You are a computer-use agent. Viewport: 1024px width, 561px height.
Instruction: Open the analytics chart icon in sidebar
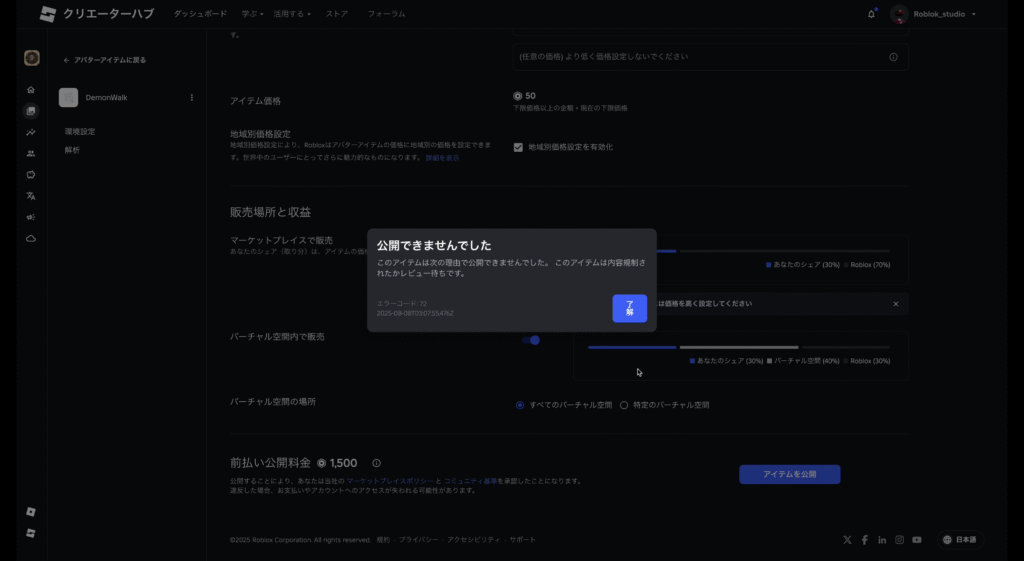point(31,132)
